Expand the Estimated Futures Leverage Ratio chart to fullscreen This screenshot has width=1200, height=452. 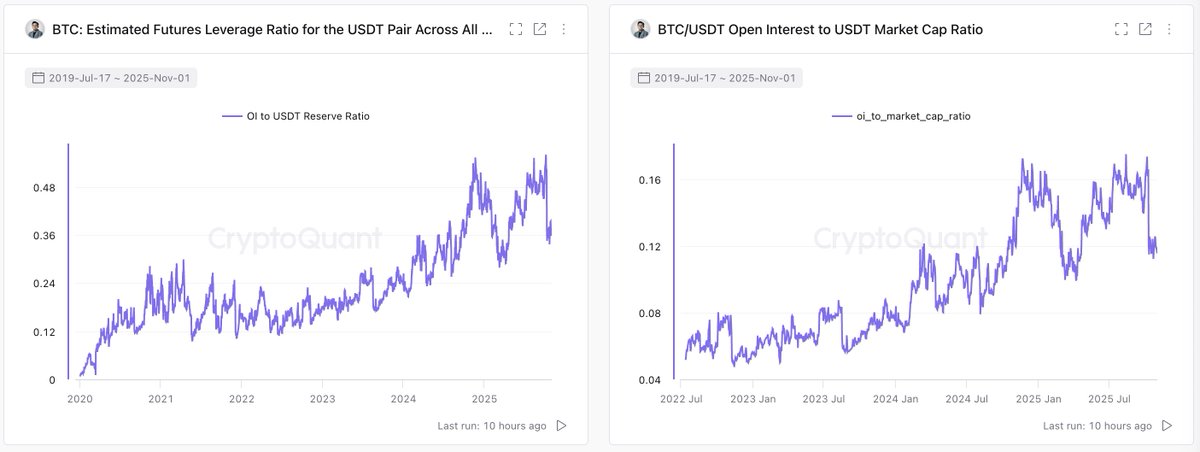click(516, 30)
